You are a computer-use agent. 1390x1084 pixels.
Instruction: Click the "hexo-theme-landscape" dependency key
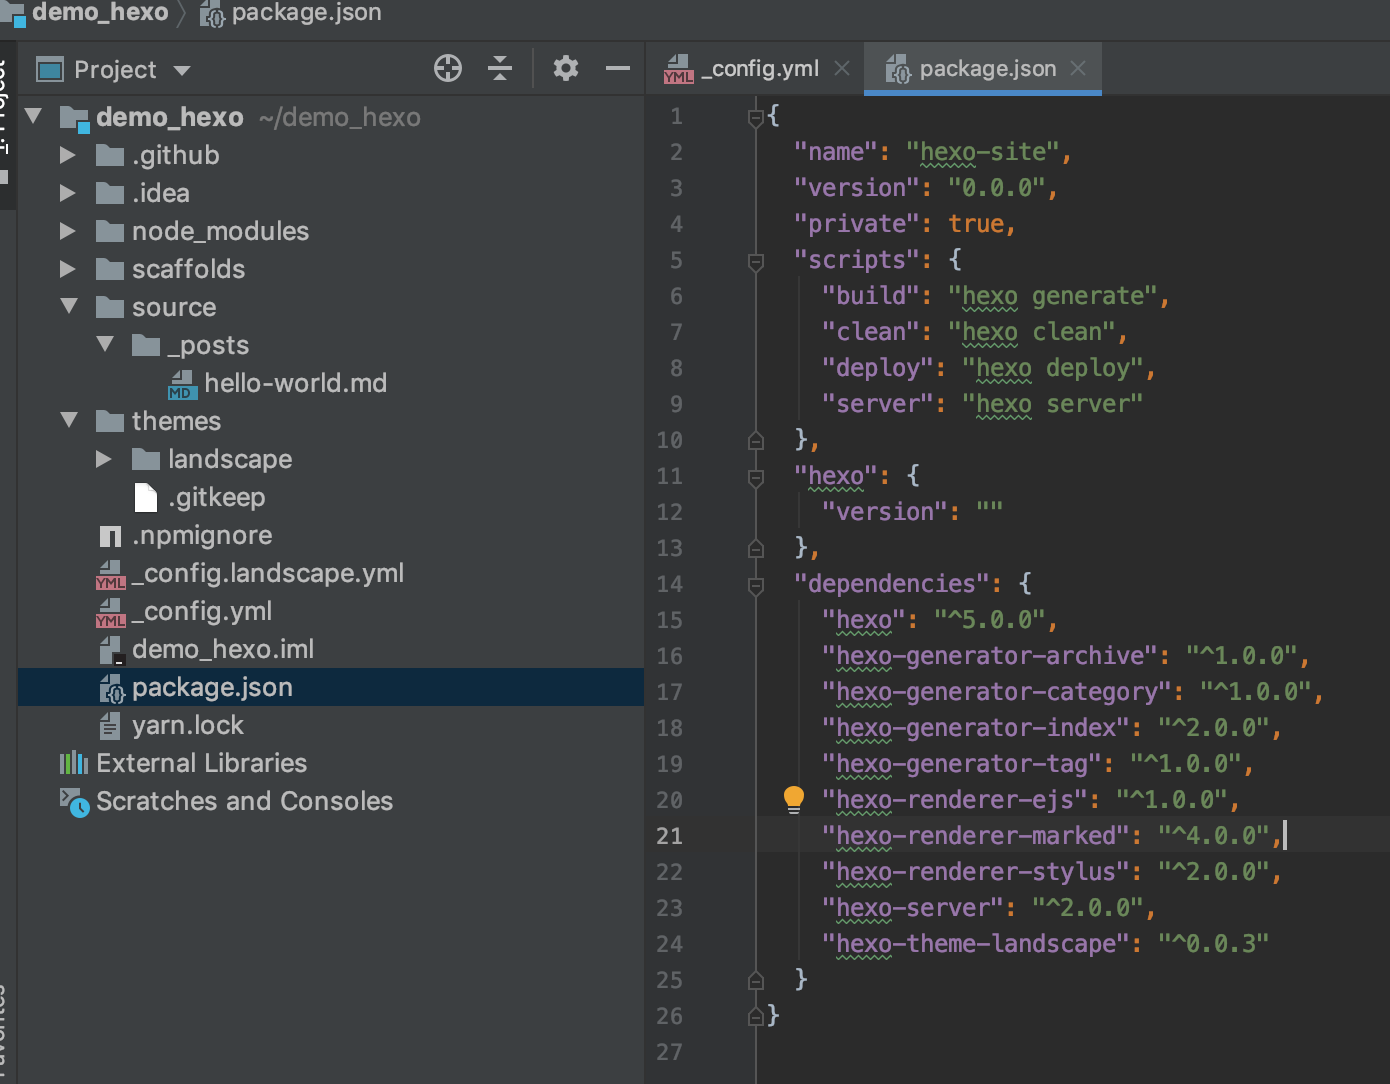click(975, 944)
